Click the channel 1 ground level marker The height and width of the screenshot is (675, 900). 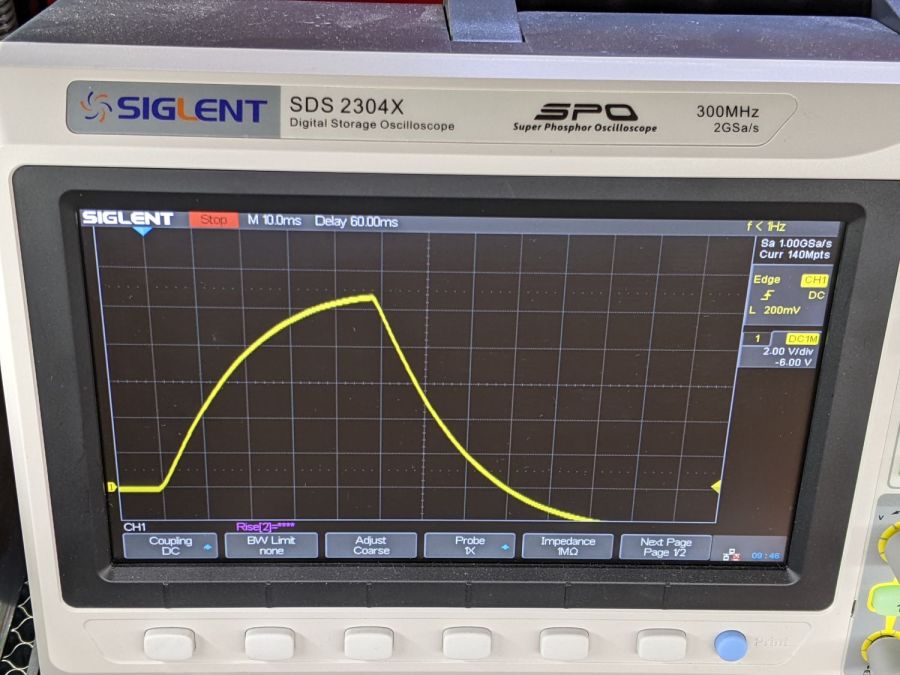pyautogui.click(x=110, y=486)
